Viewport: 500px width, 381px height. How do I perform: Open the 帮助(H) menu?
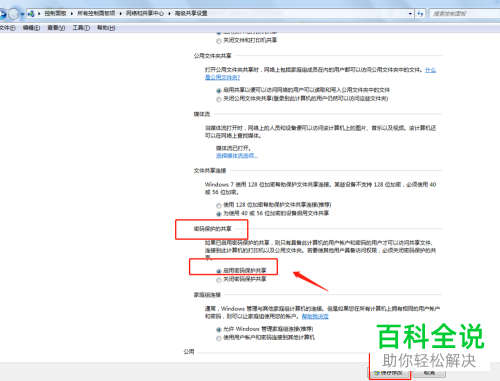106,28
